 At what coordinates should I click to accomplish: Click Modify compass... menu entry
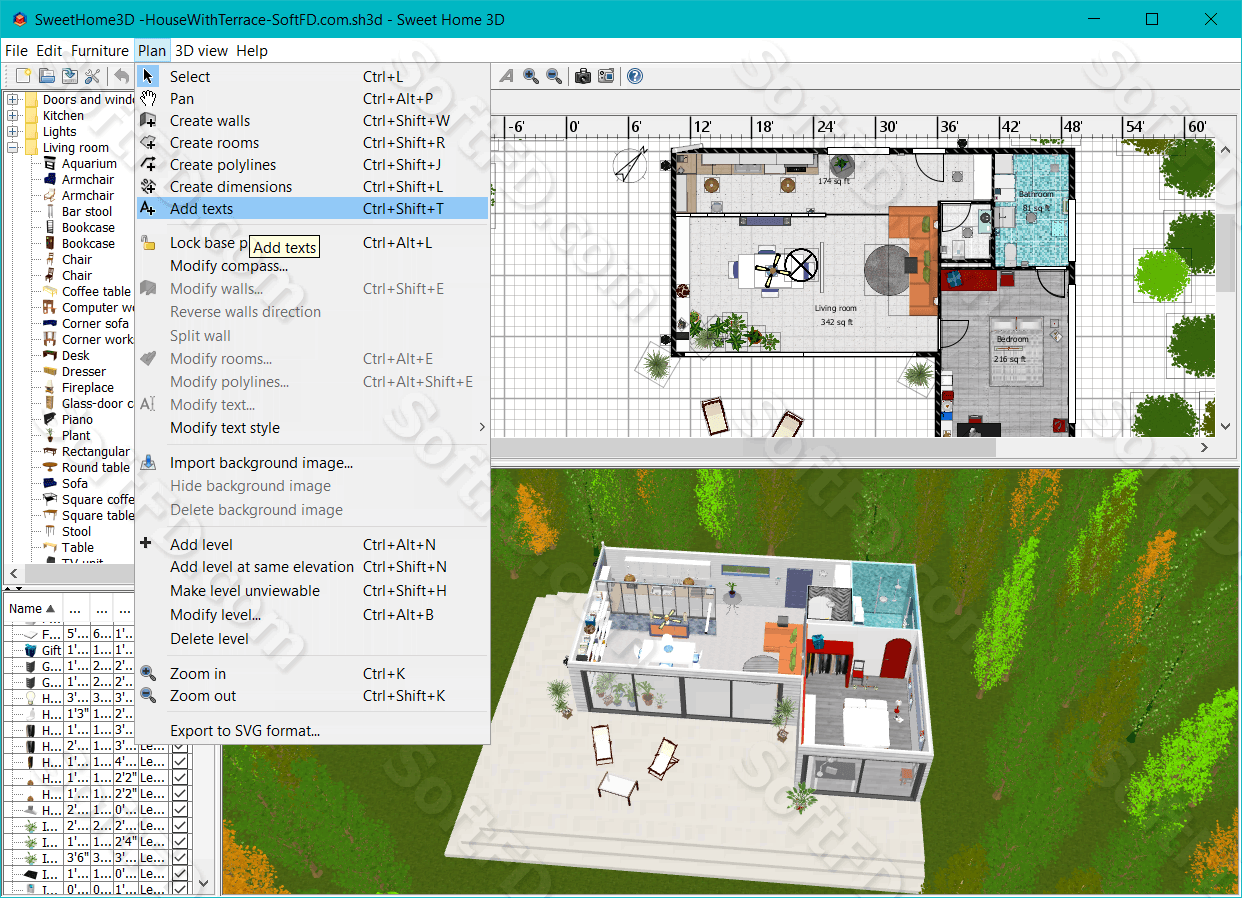312,265
